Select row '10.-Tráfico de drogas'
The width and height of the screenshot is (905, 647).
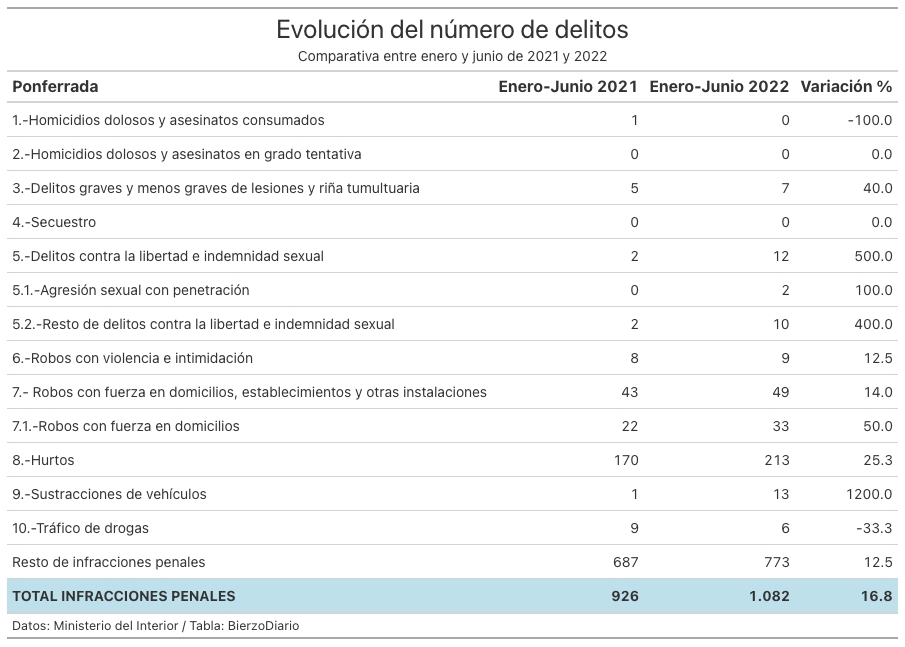(x=452, y=529)
